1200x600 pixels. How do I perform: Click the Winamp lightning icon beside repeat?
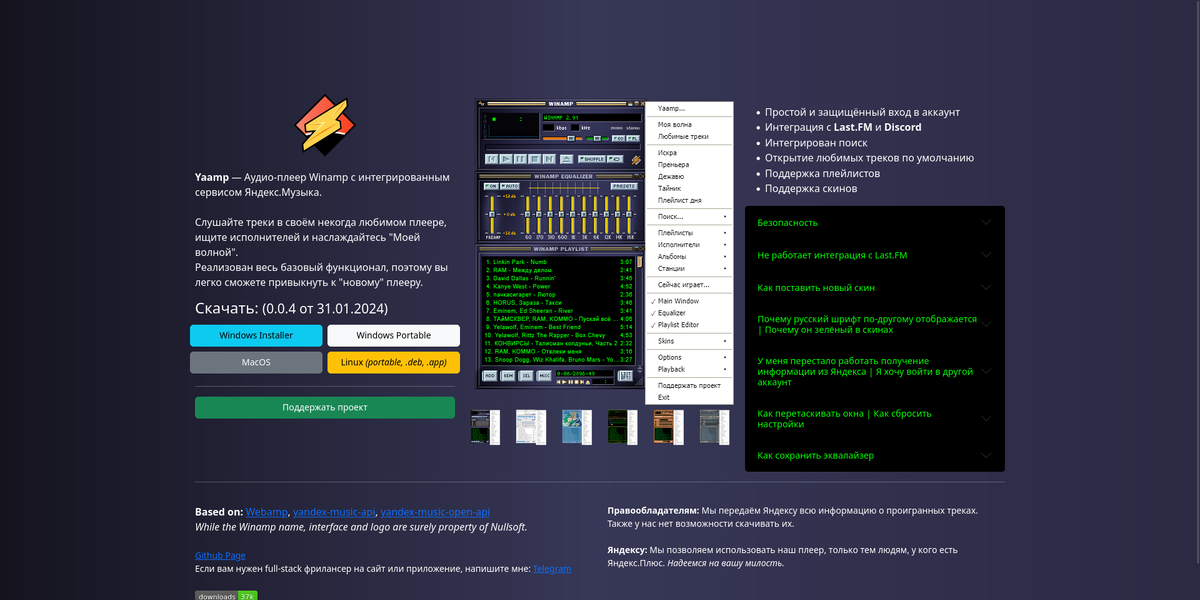tap(635, 160)
